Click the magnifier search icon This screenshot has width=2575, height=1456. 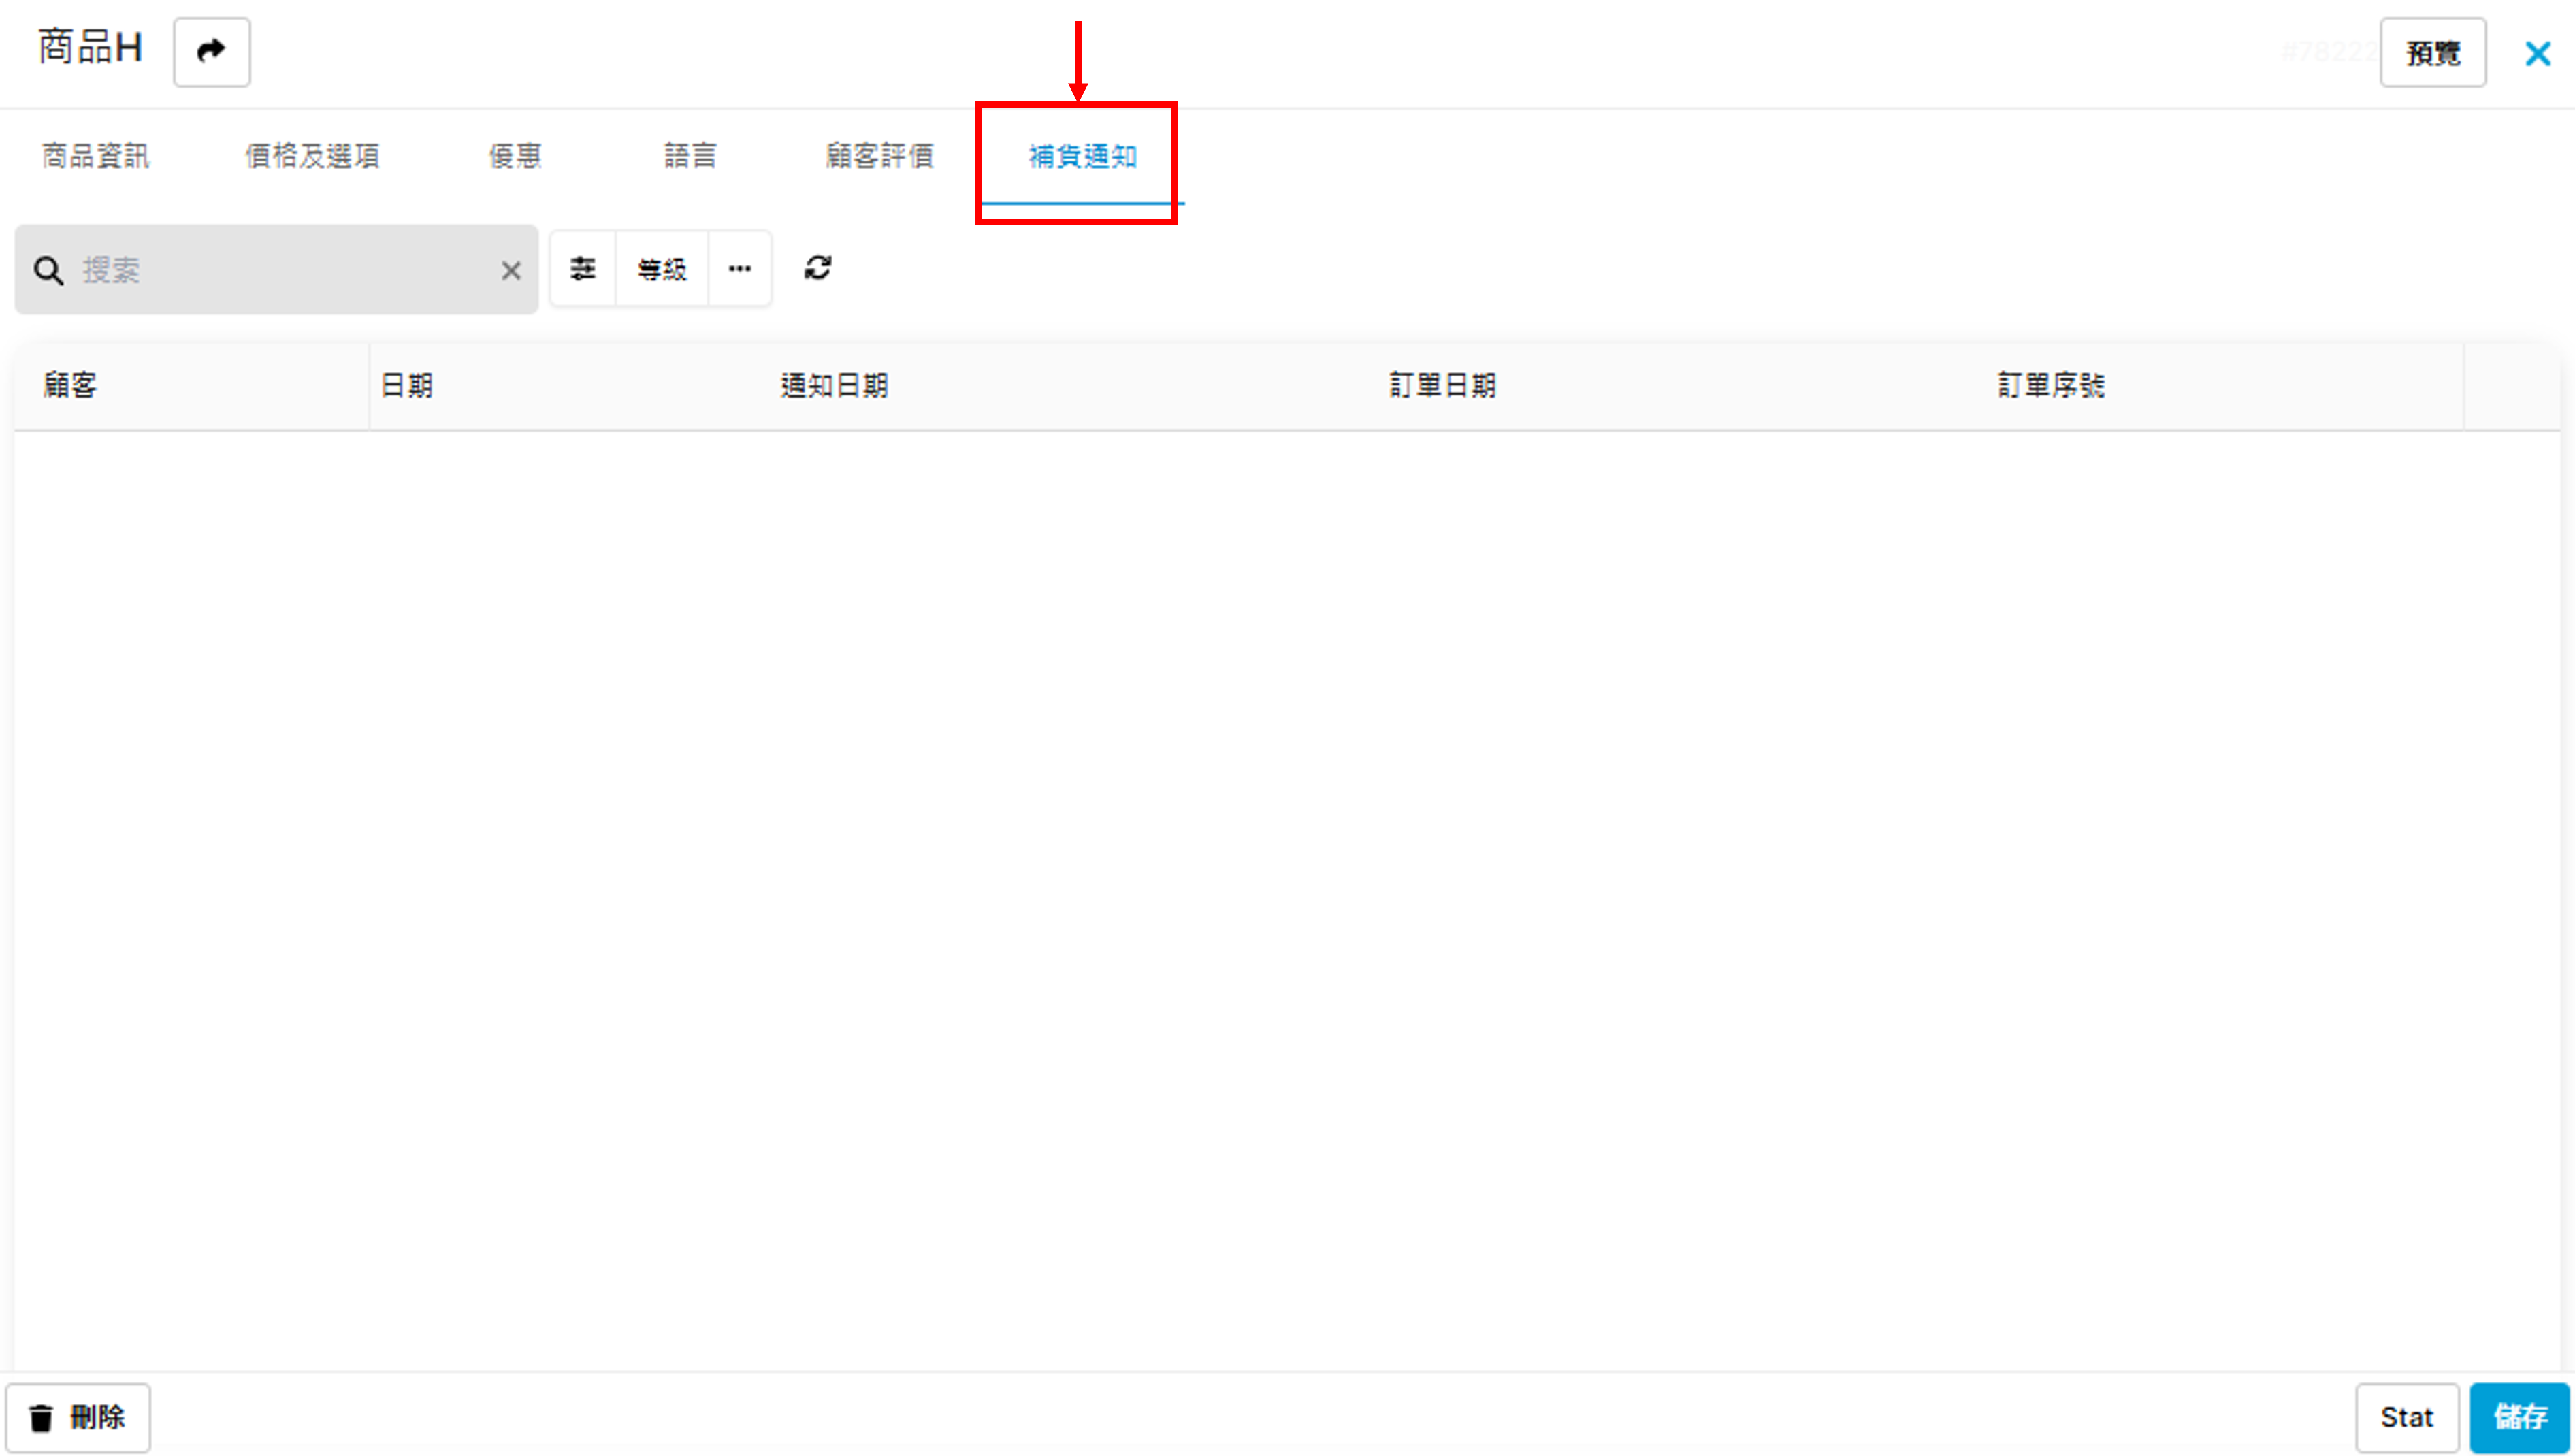click(x=48, y=270)
